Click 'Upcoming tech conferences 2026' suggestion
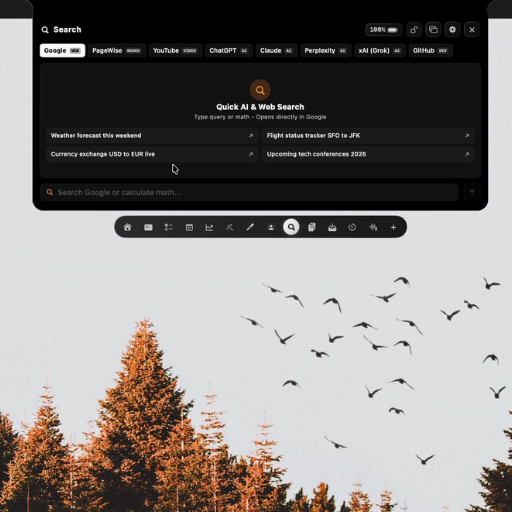Viewport: 512px width, 512px height. tap(368, 154)
